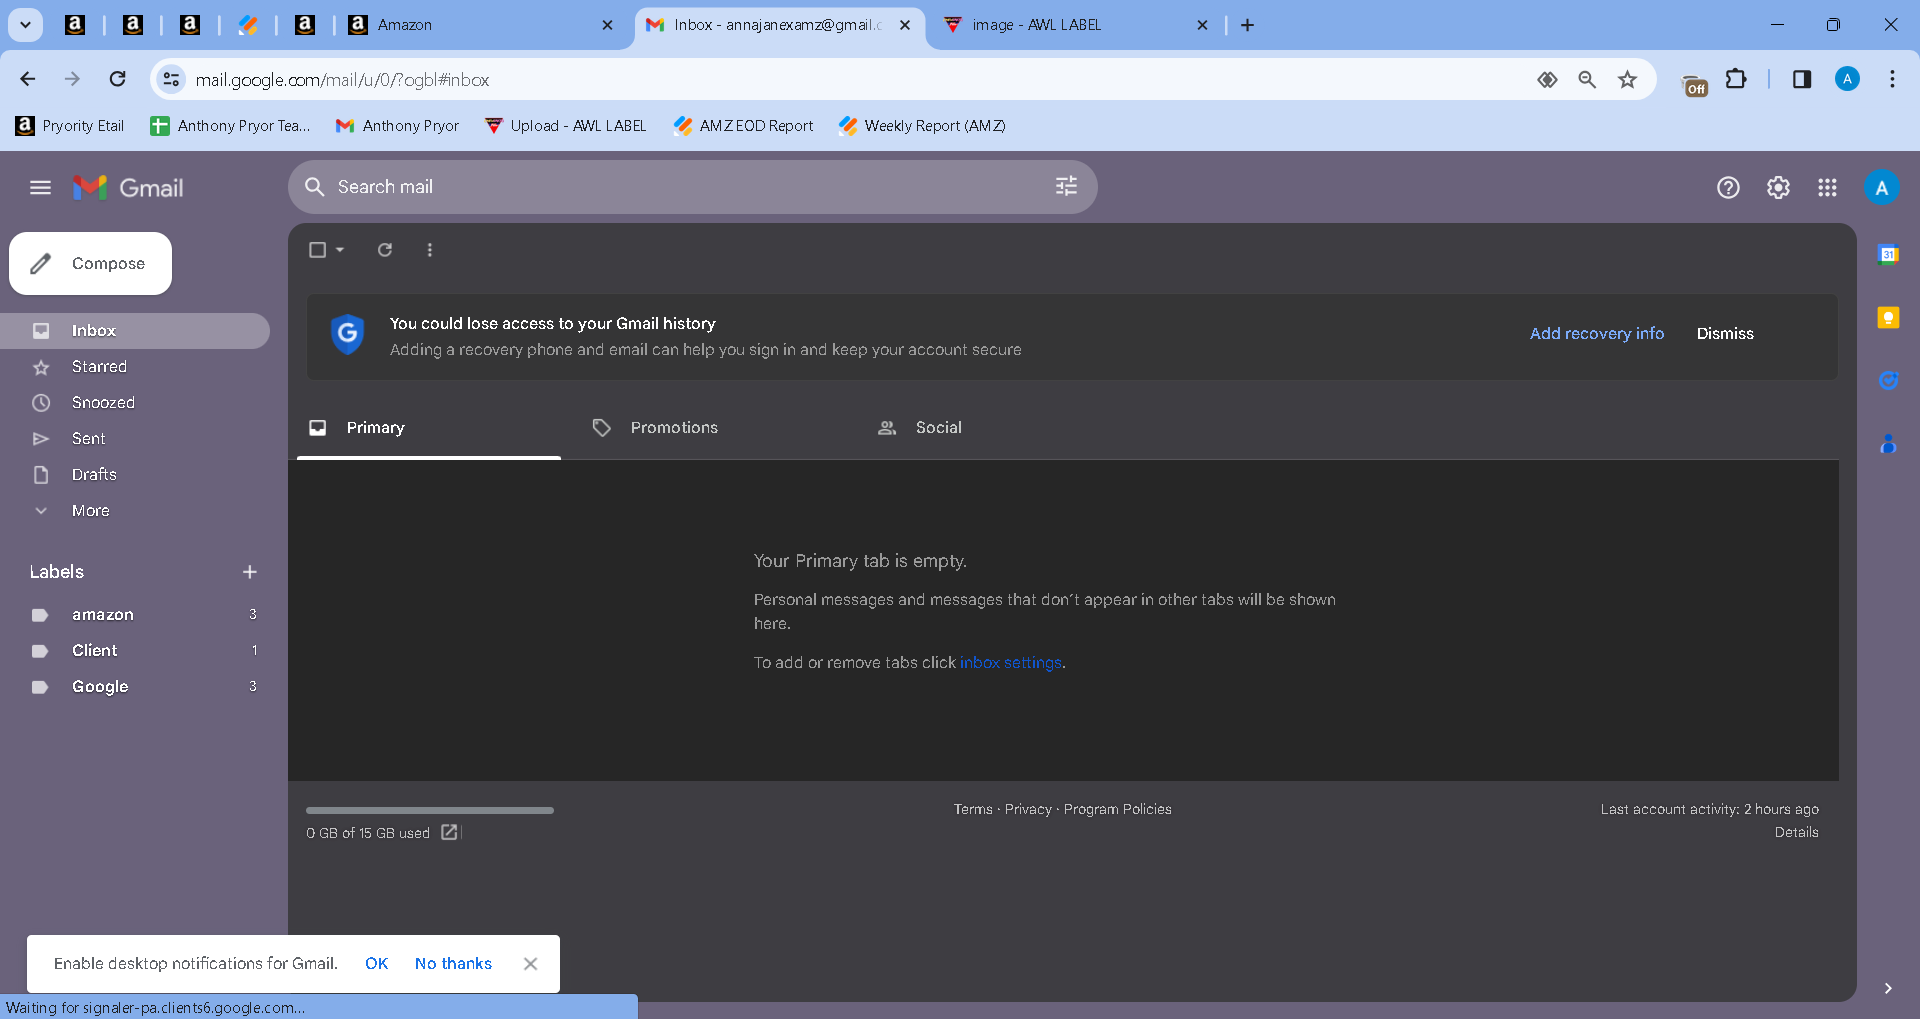The height and width of the screenshot is (1019, 1920).
Task: Open search options filter icon in search bar
Action: (1066, 187)
